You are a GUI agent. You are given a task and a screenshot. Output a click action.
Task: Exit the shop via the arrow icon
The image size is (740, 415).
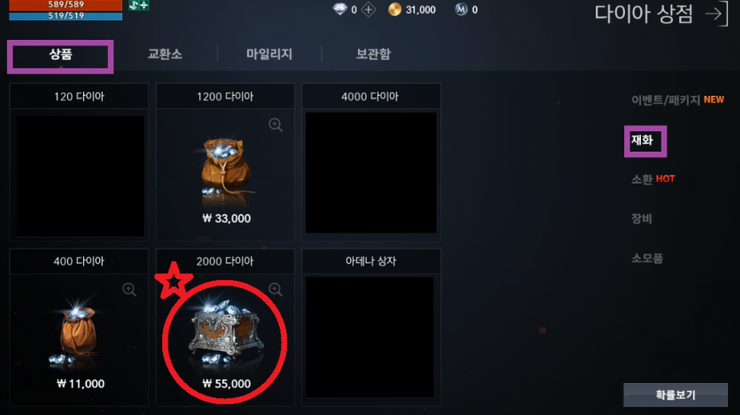point(717,14)
